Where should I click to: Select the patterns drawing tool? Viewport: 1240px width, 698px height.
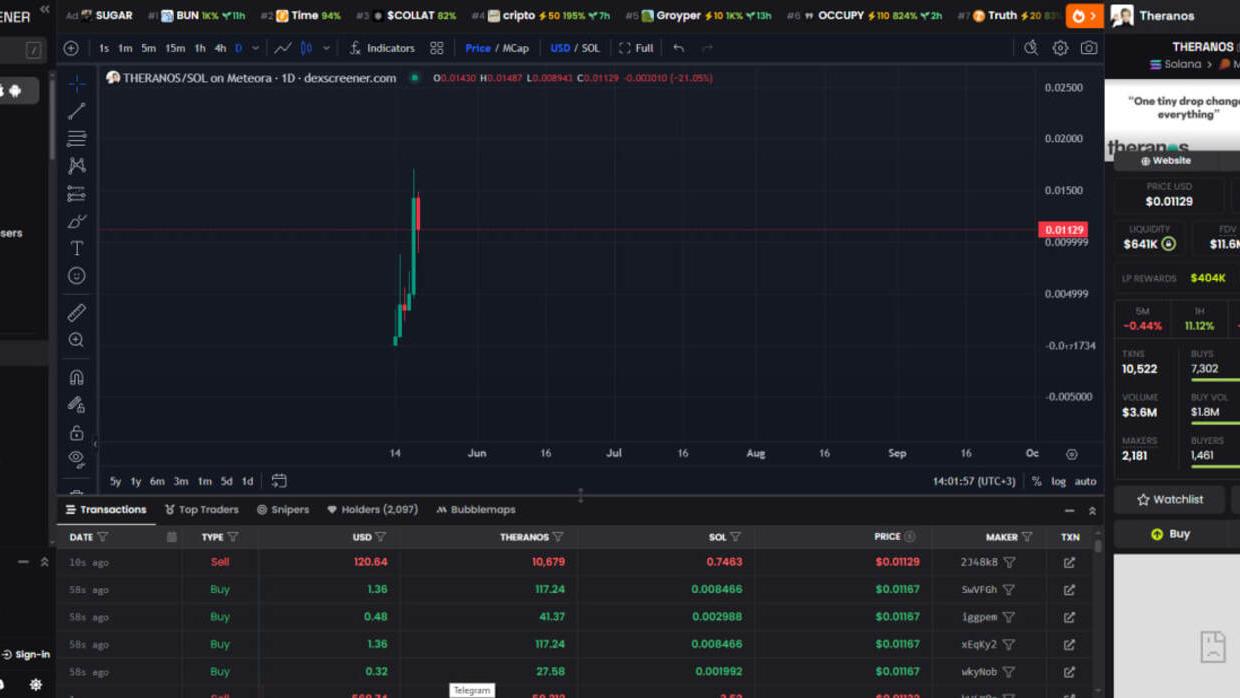[76, 166]
